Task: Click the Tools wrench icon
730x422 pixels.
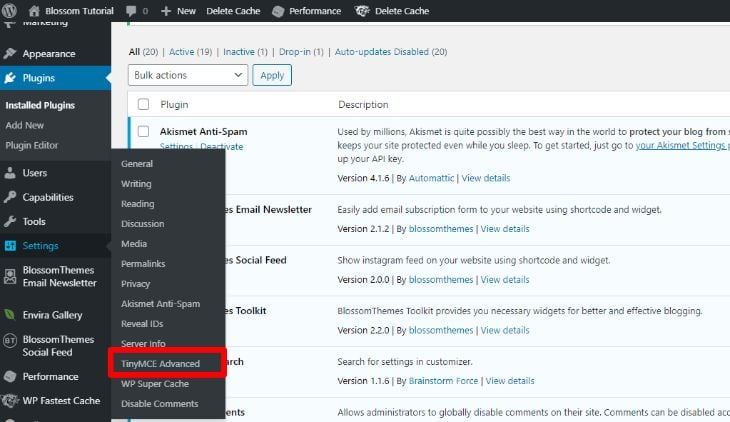Action: (x=10, y=221)
